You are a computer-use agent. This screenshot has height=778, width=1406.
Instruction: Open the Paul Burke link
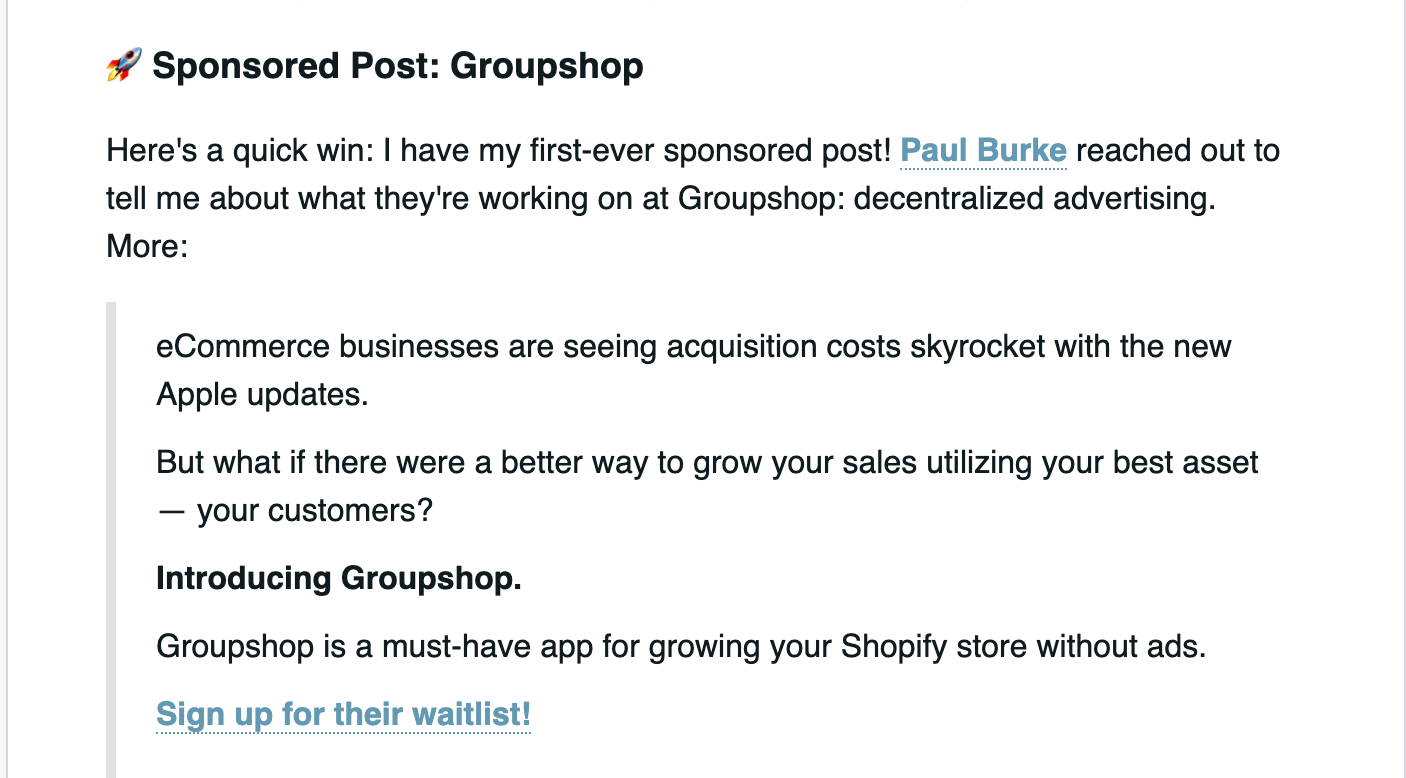983,151
